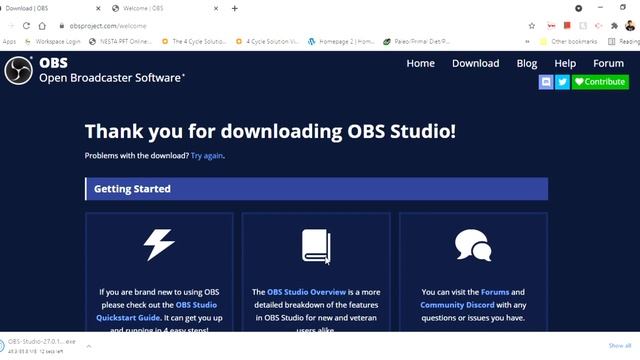Open the Blog nav item
This screenshot has height=360, width=640.
tap(527, 63)
